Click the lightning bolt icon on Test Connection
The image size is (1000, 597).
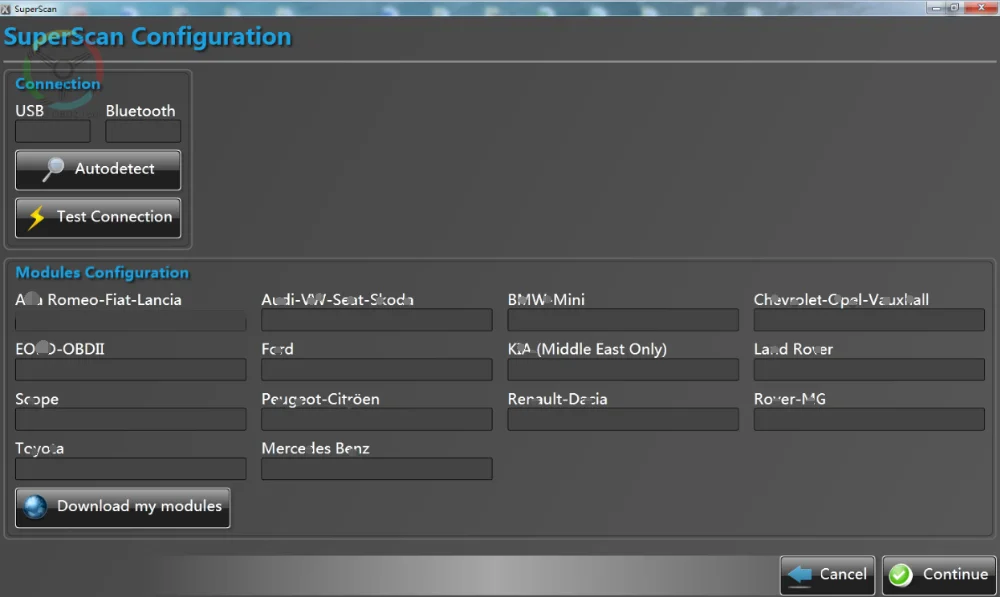pyautogui.click(x=37, y=217)
